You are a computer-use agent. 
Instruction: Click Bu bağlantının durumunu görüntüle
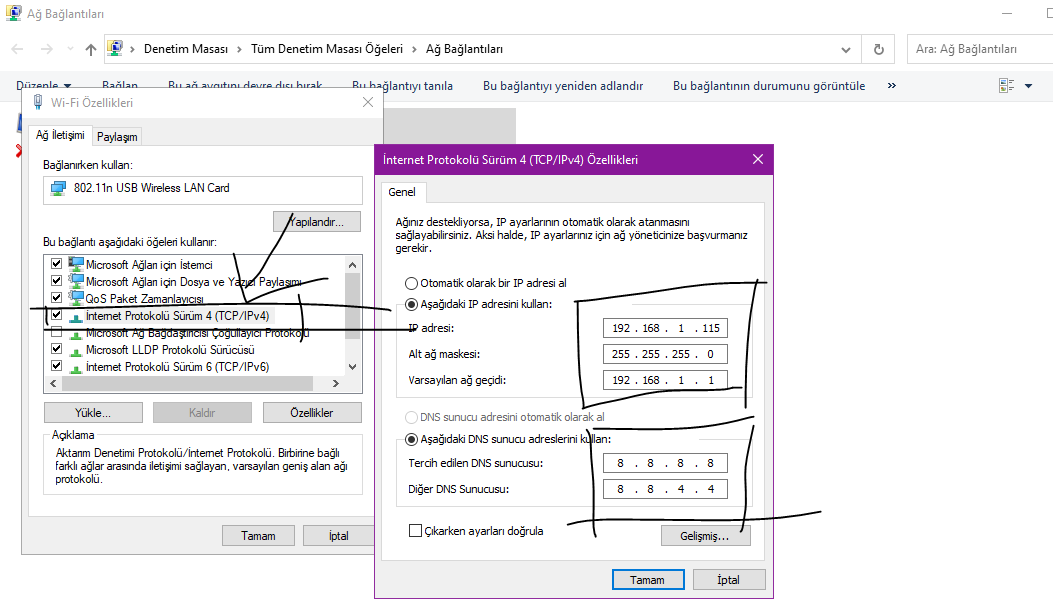coord(769,86)
